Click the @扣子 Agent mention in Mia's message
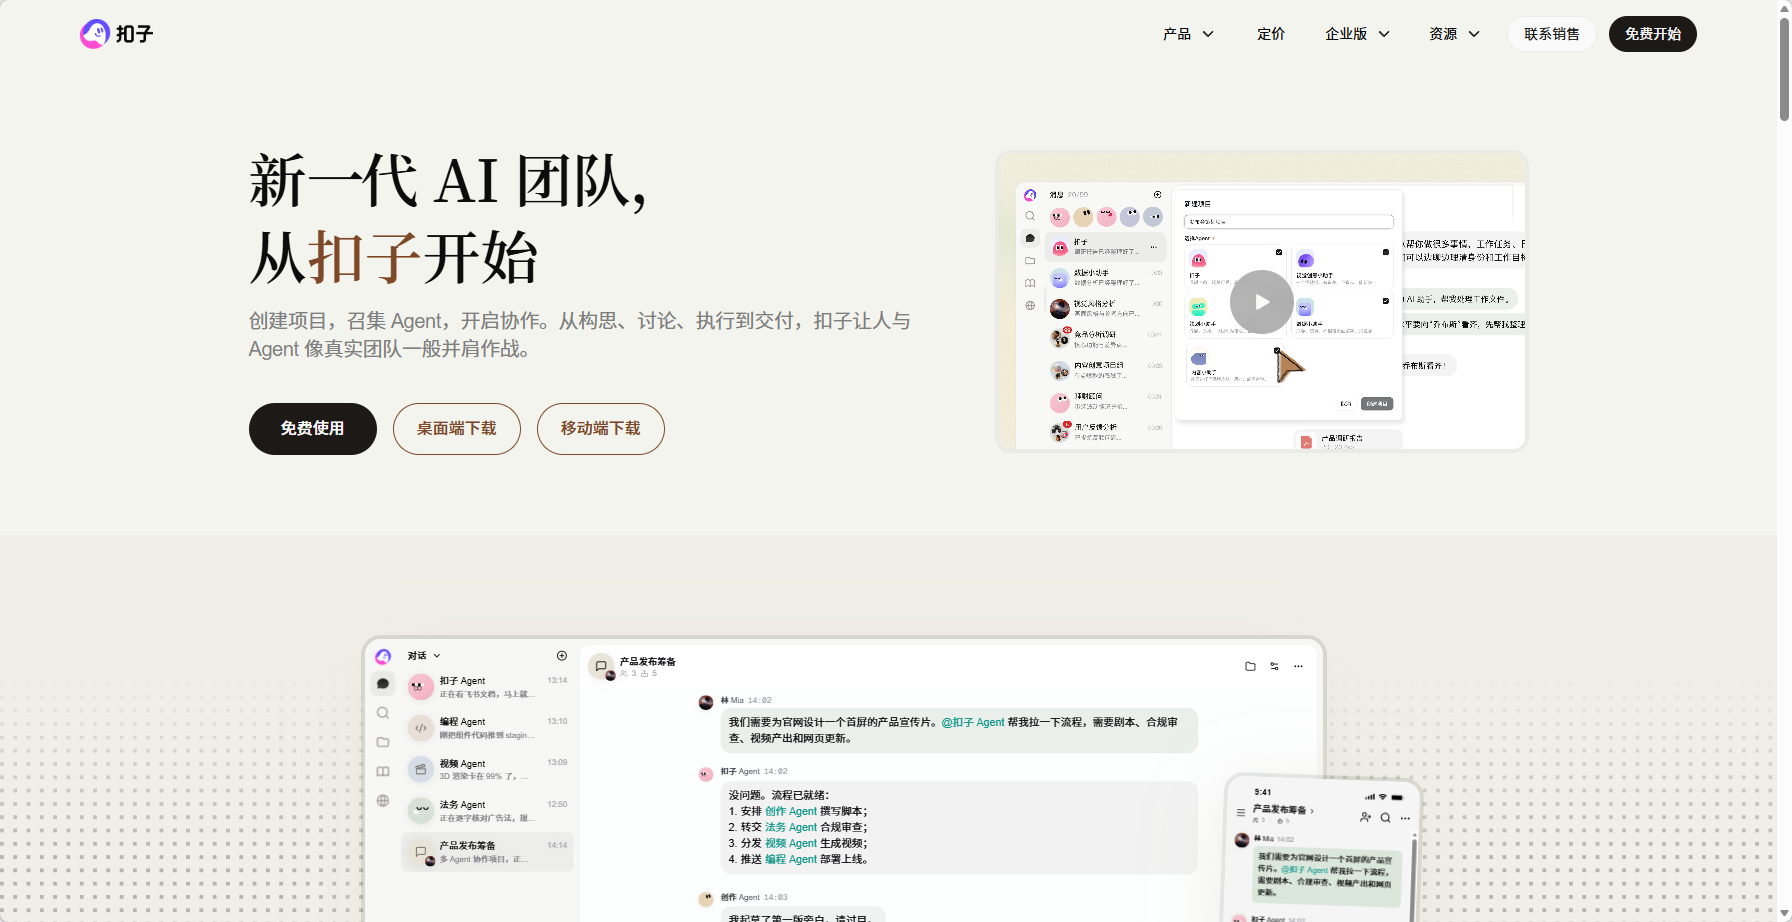The image size is (1792, 922). pos(973,722)
